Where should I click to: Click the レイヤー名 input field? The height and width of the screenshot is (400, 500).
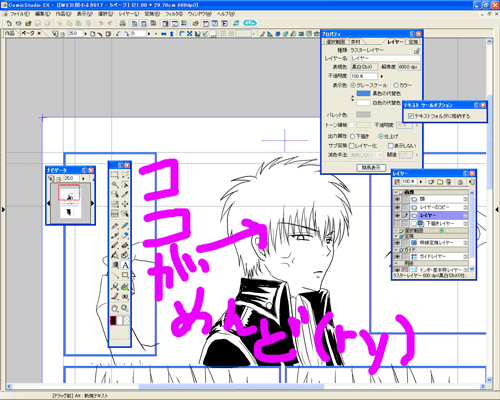[x=385, y=58]
